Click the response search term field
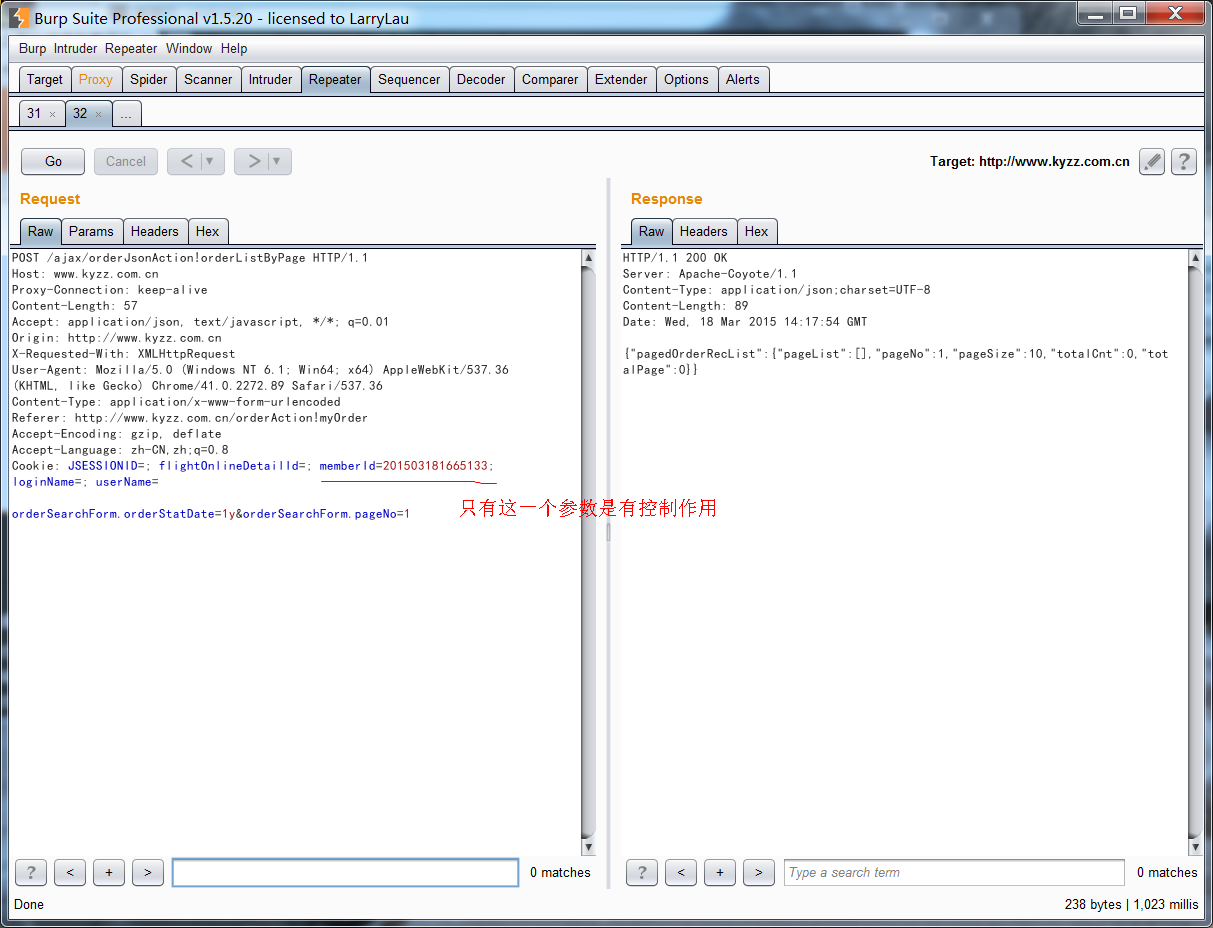Viewport: 1213px width, 928px height. click(954, 873)
